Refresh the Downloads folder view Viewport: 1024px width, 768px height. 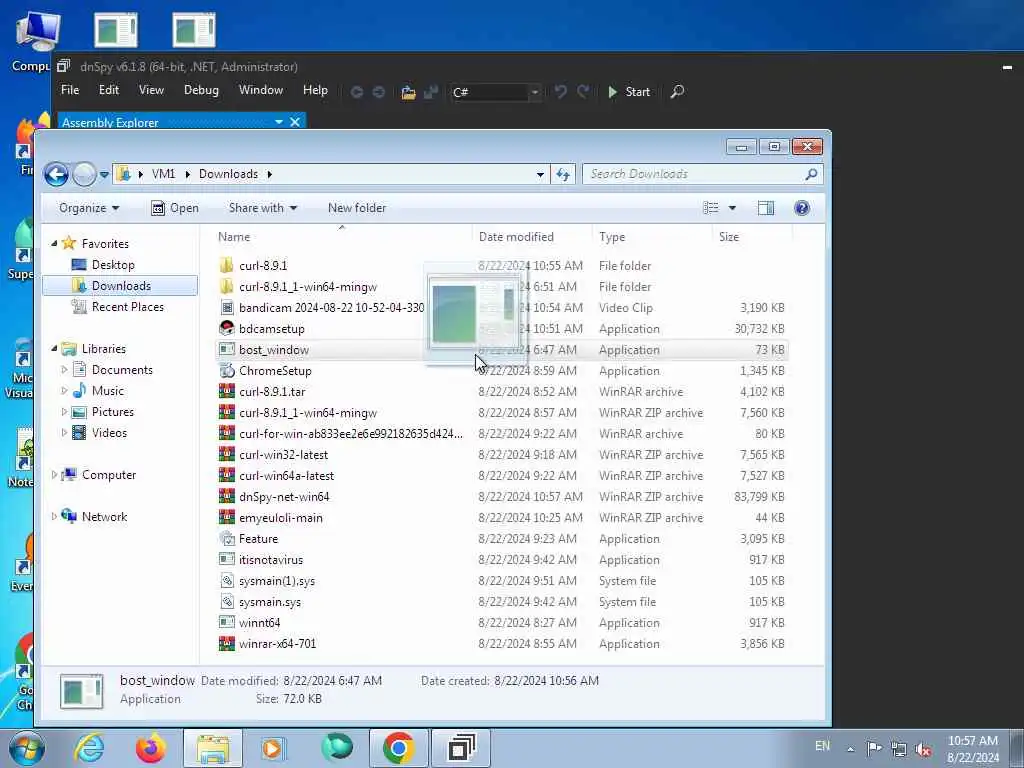point(563,174)
